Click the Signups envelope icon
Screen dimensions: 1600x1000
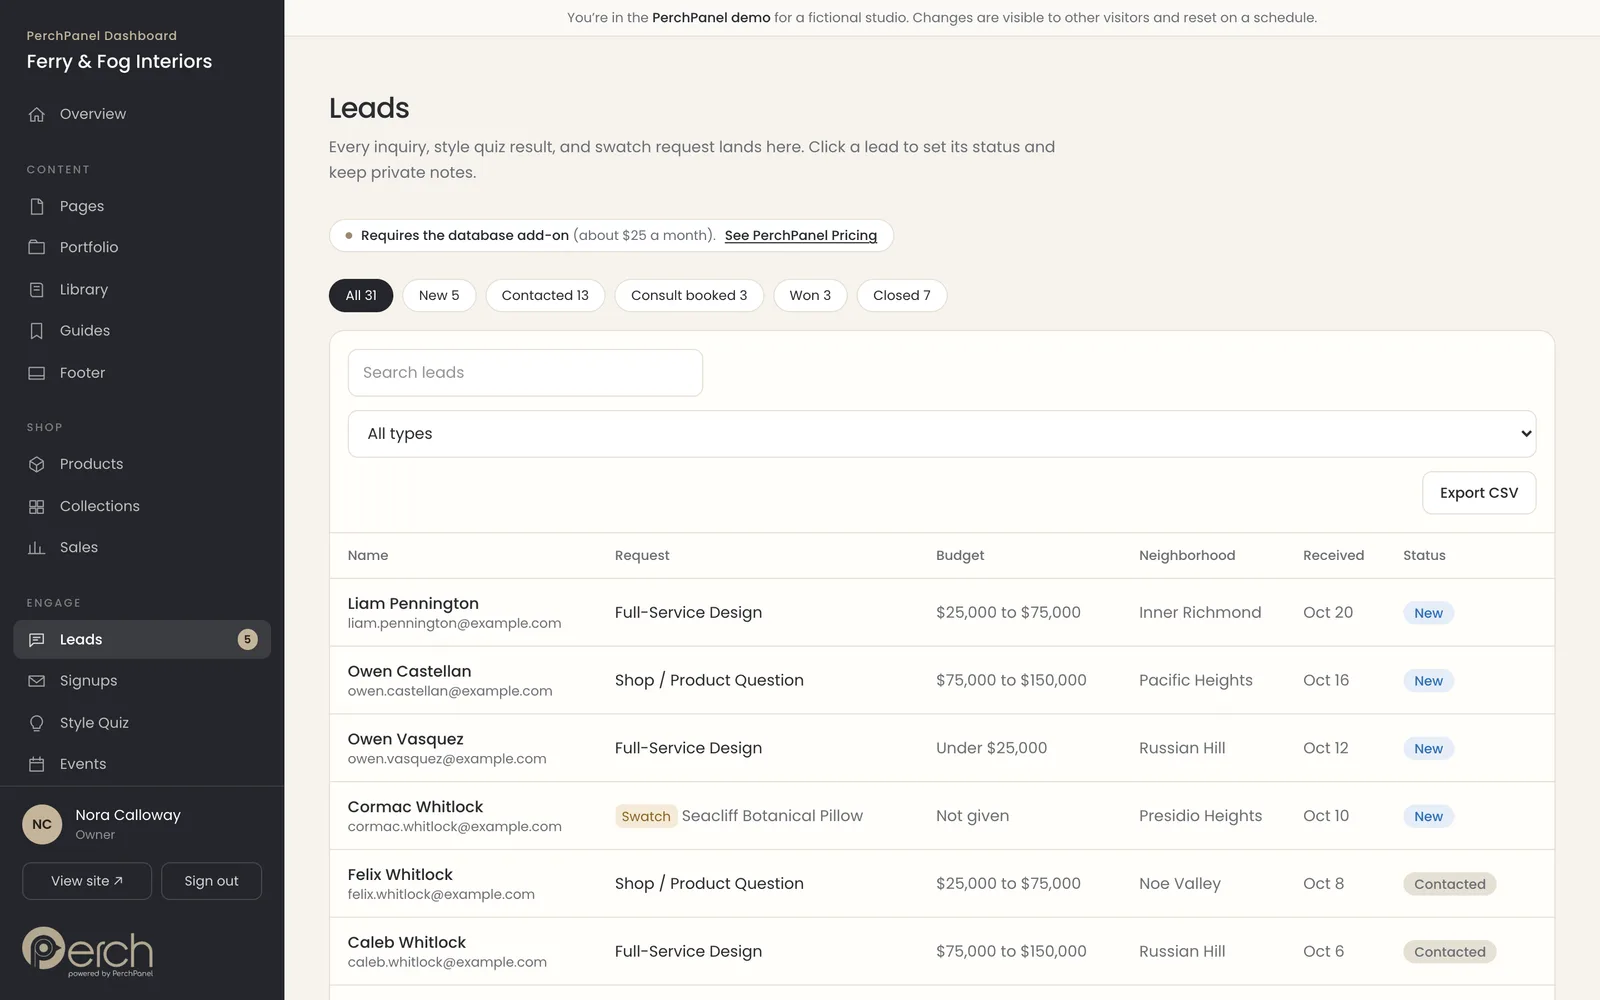[x=37, y=681]
